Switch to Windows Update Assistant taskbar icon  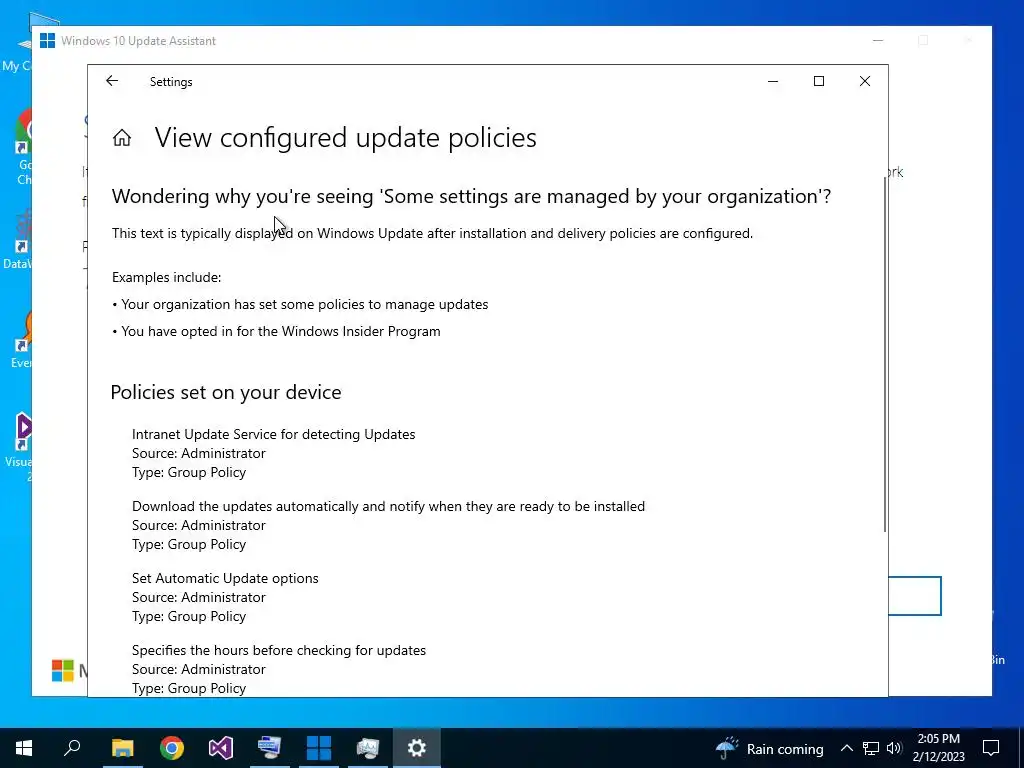point(319,748)
